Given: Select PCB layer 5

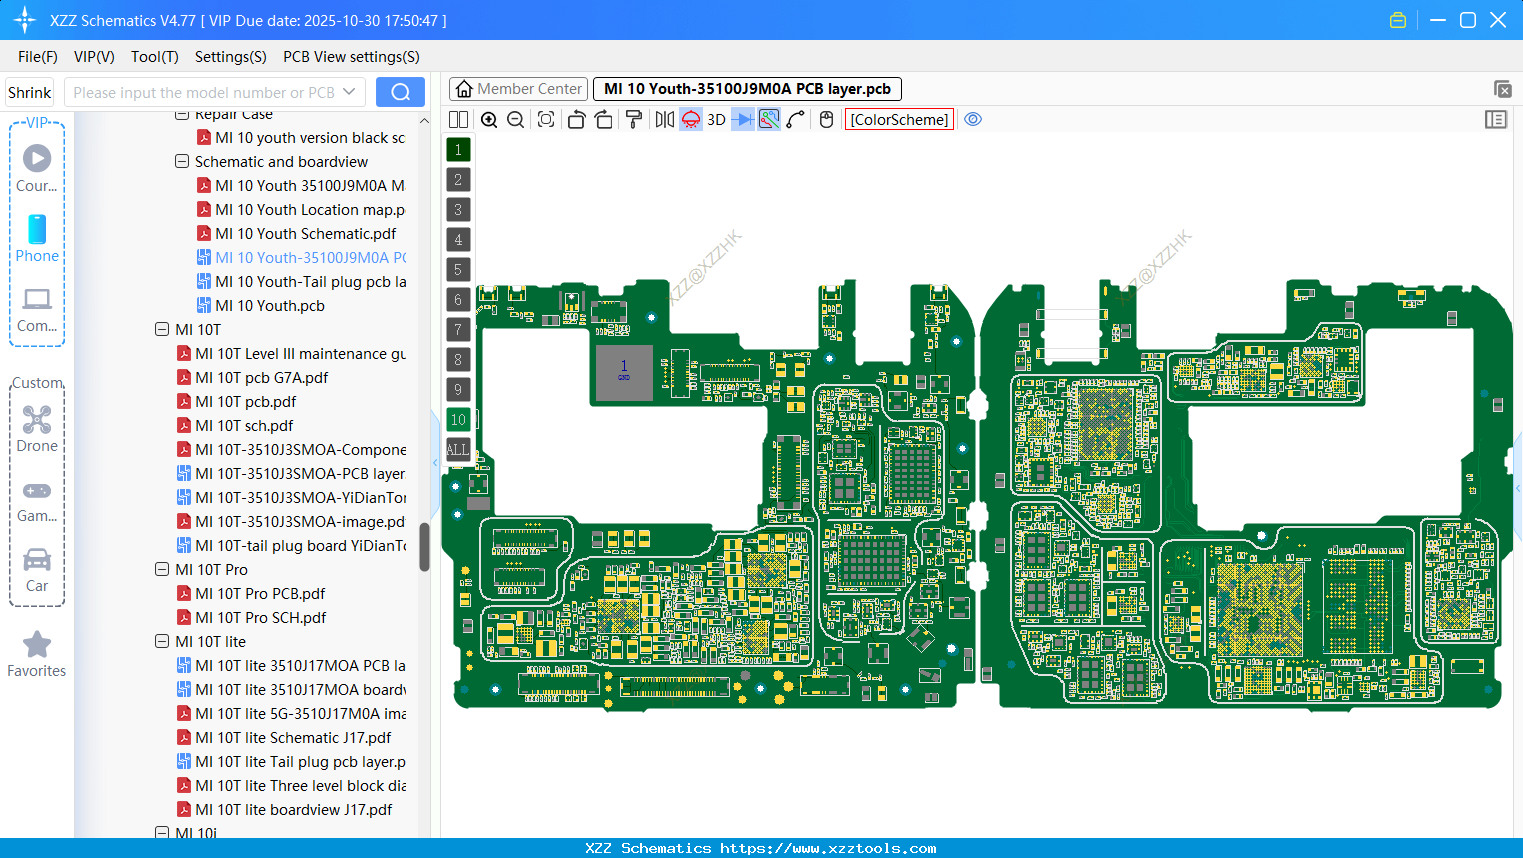Looking at the screenshot, I should 457,269.
